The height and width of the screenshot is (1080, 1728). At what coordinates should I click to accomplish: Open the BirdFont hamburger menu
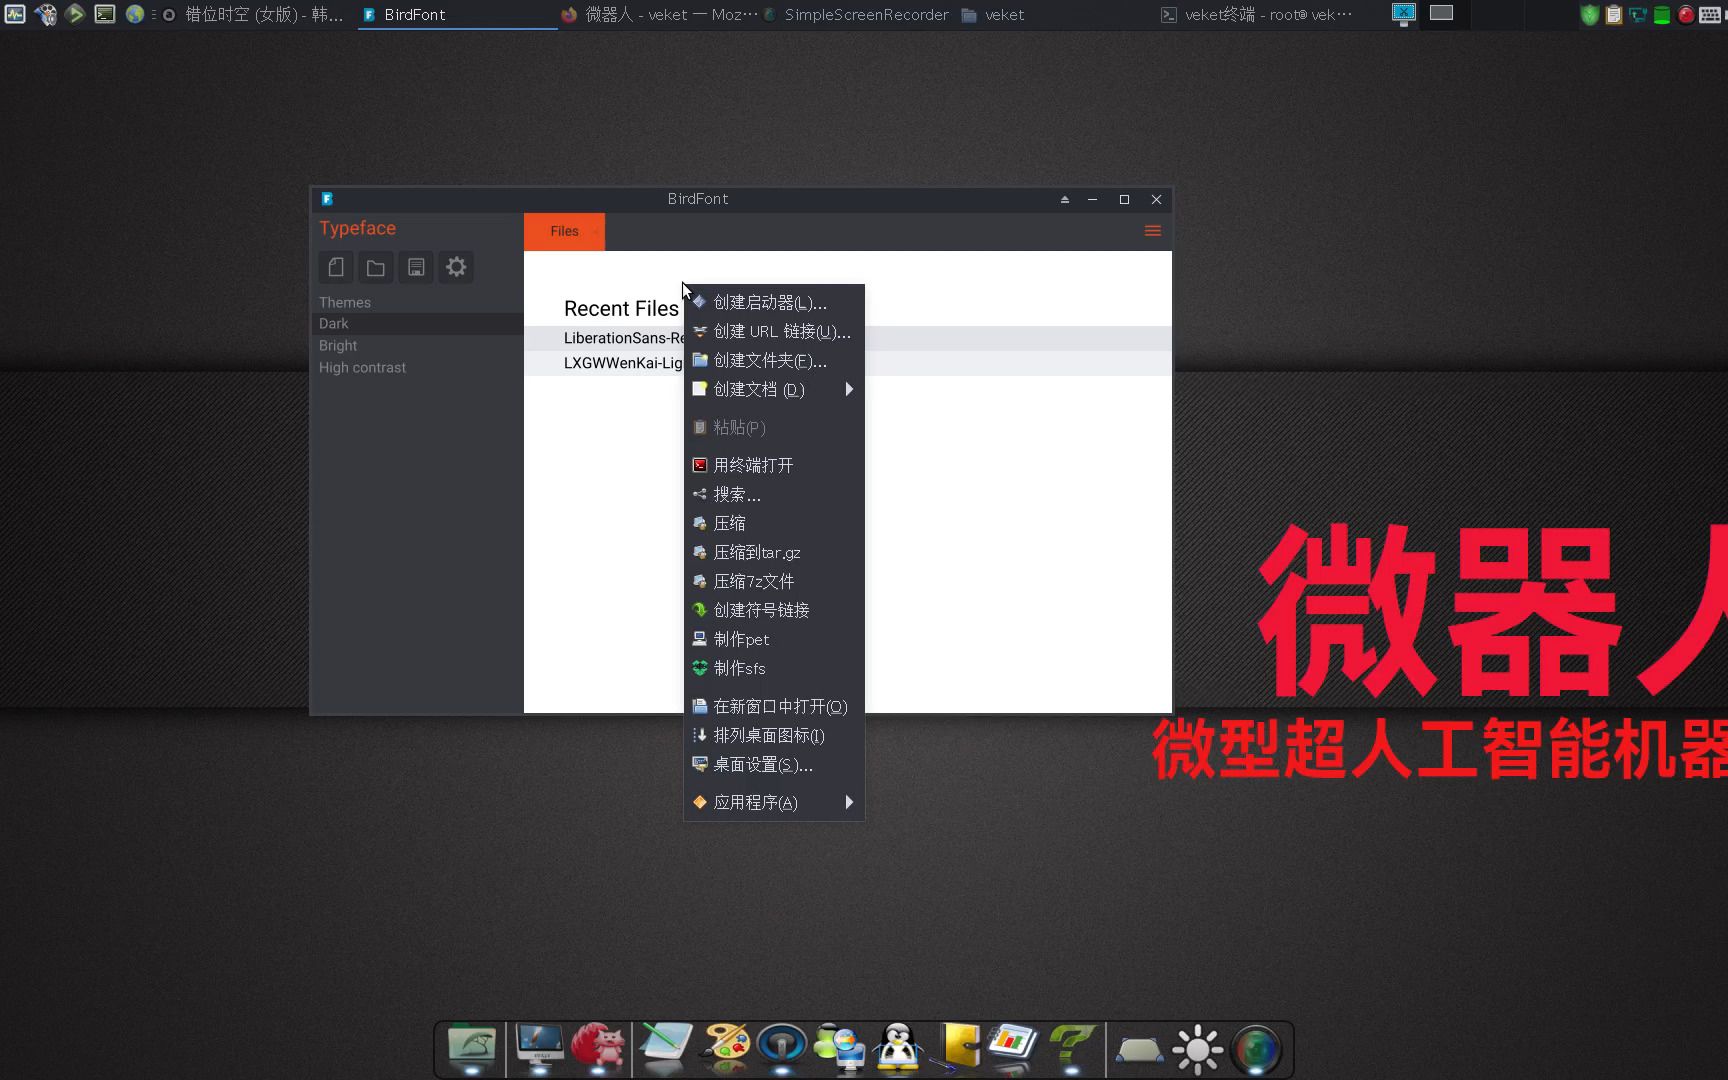point(1152,231)
